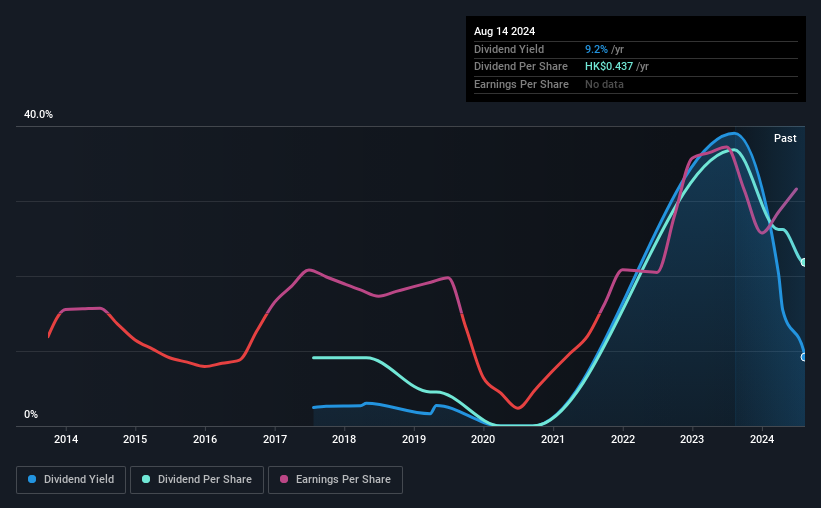Click the Dividend Yield tooltip row label

(x=509, y=49)
